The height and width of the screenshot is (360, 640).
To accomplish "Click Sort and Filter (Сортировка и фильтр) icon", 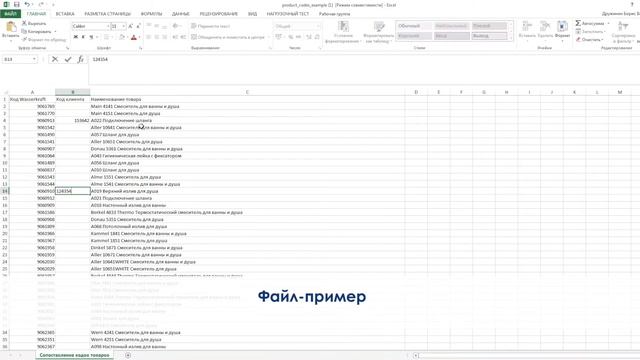I will click(x=623, y=27).
